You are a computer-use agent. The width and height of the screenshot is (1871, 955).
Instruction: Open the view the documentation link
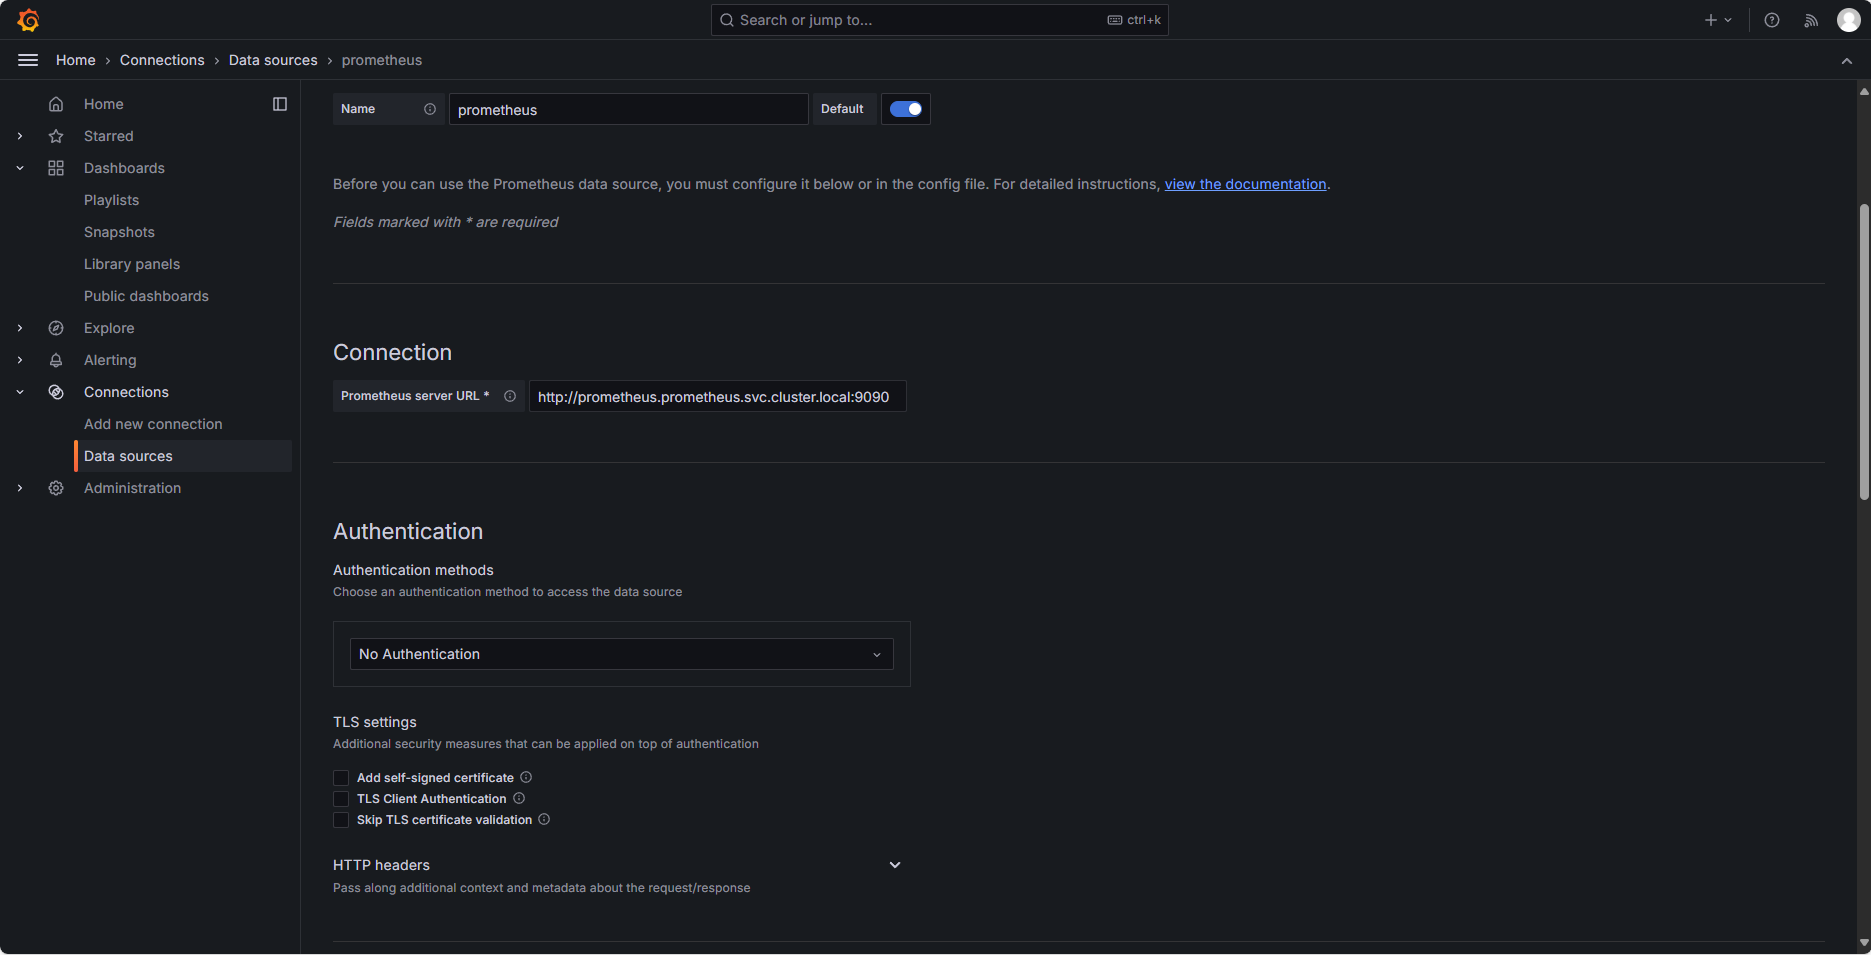[1245, 184]
